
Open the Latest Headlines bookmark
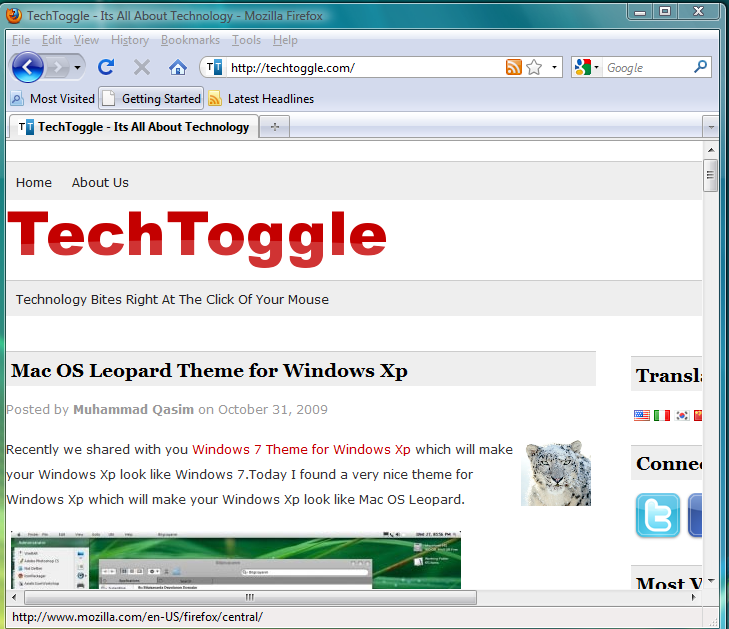tap(261, 99)
